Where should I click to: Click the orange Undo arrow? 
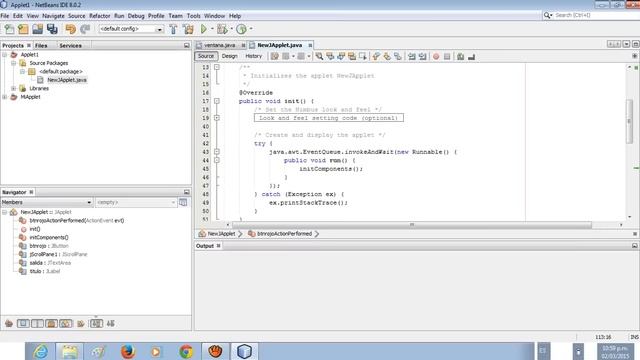tap(71, 29)
